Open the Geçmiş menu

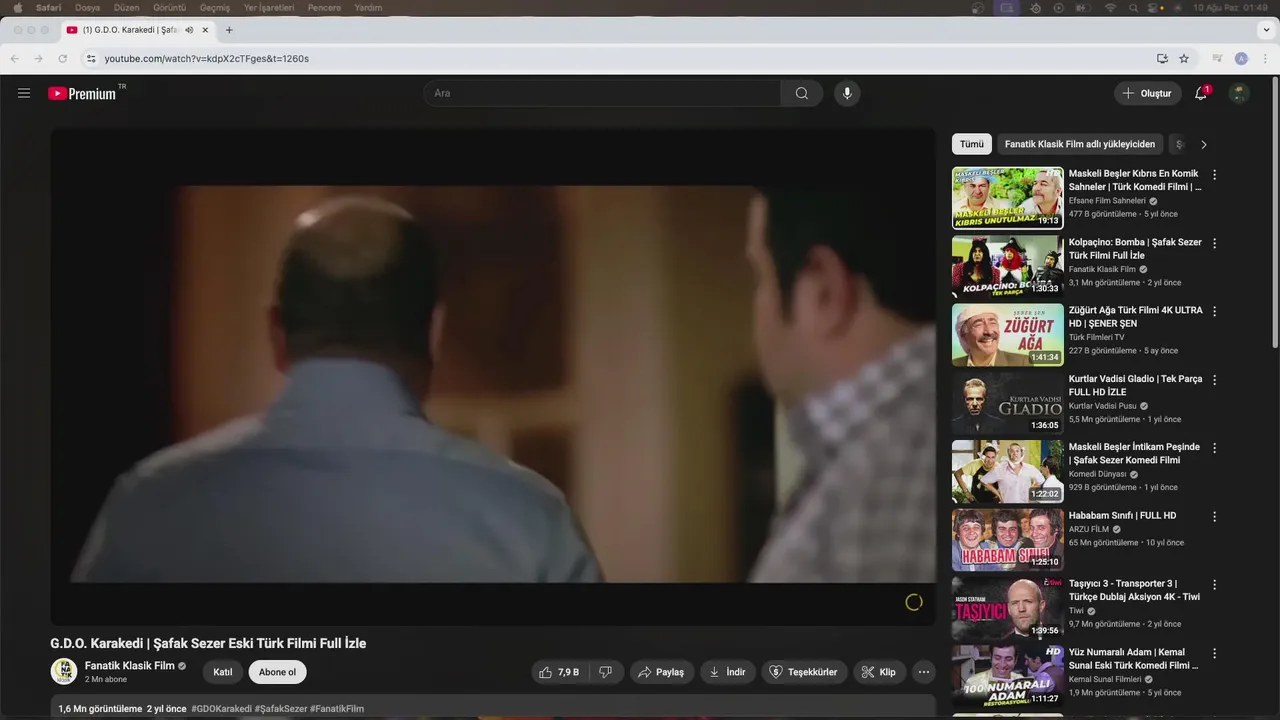click(x=215, y=7)
